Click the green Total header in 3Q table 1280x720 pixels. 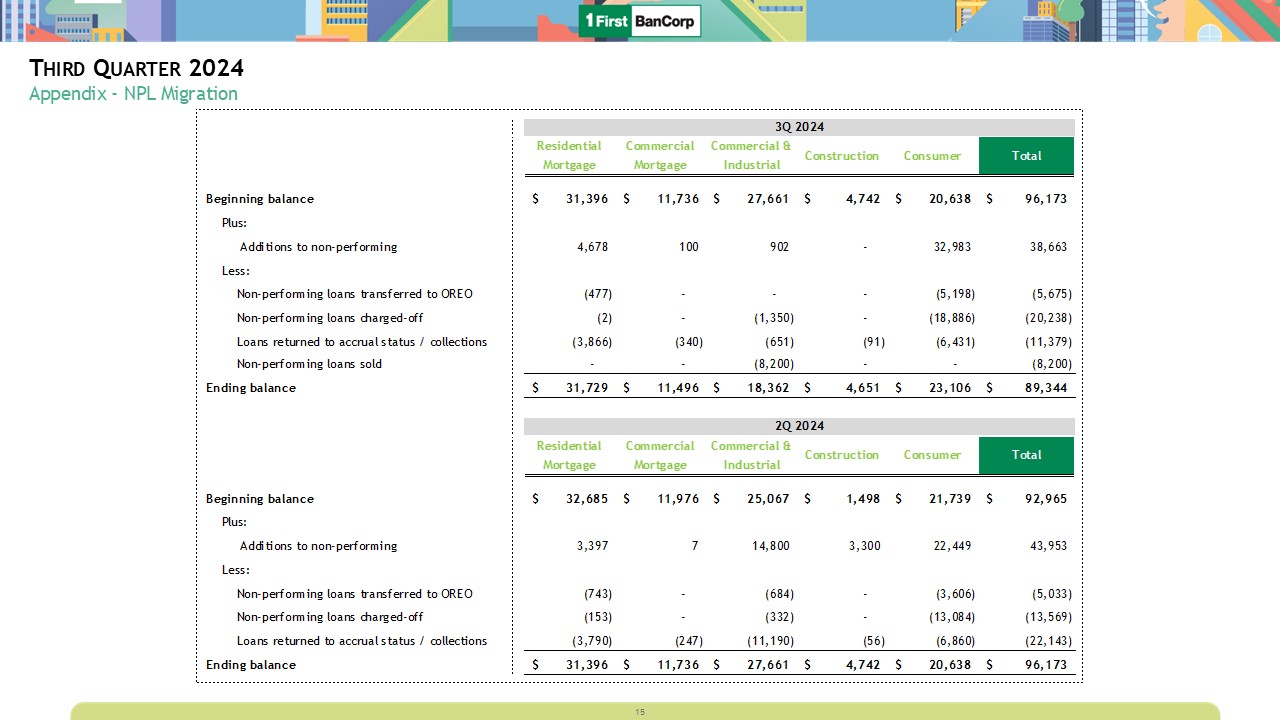tap(1026, 156)
